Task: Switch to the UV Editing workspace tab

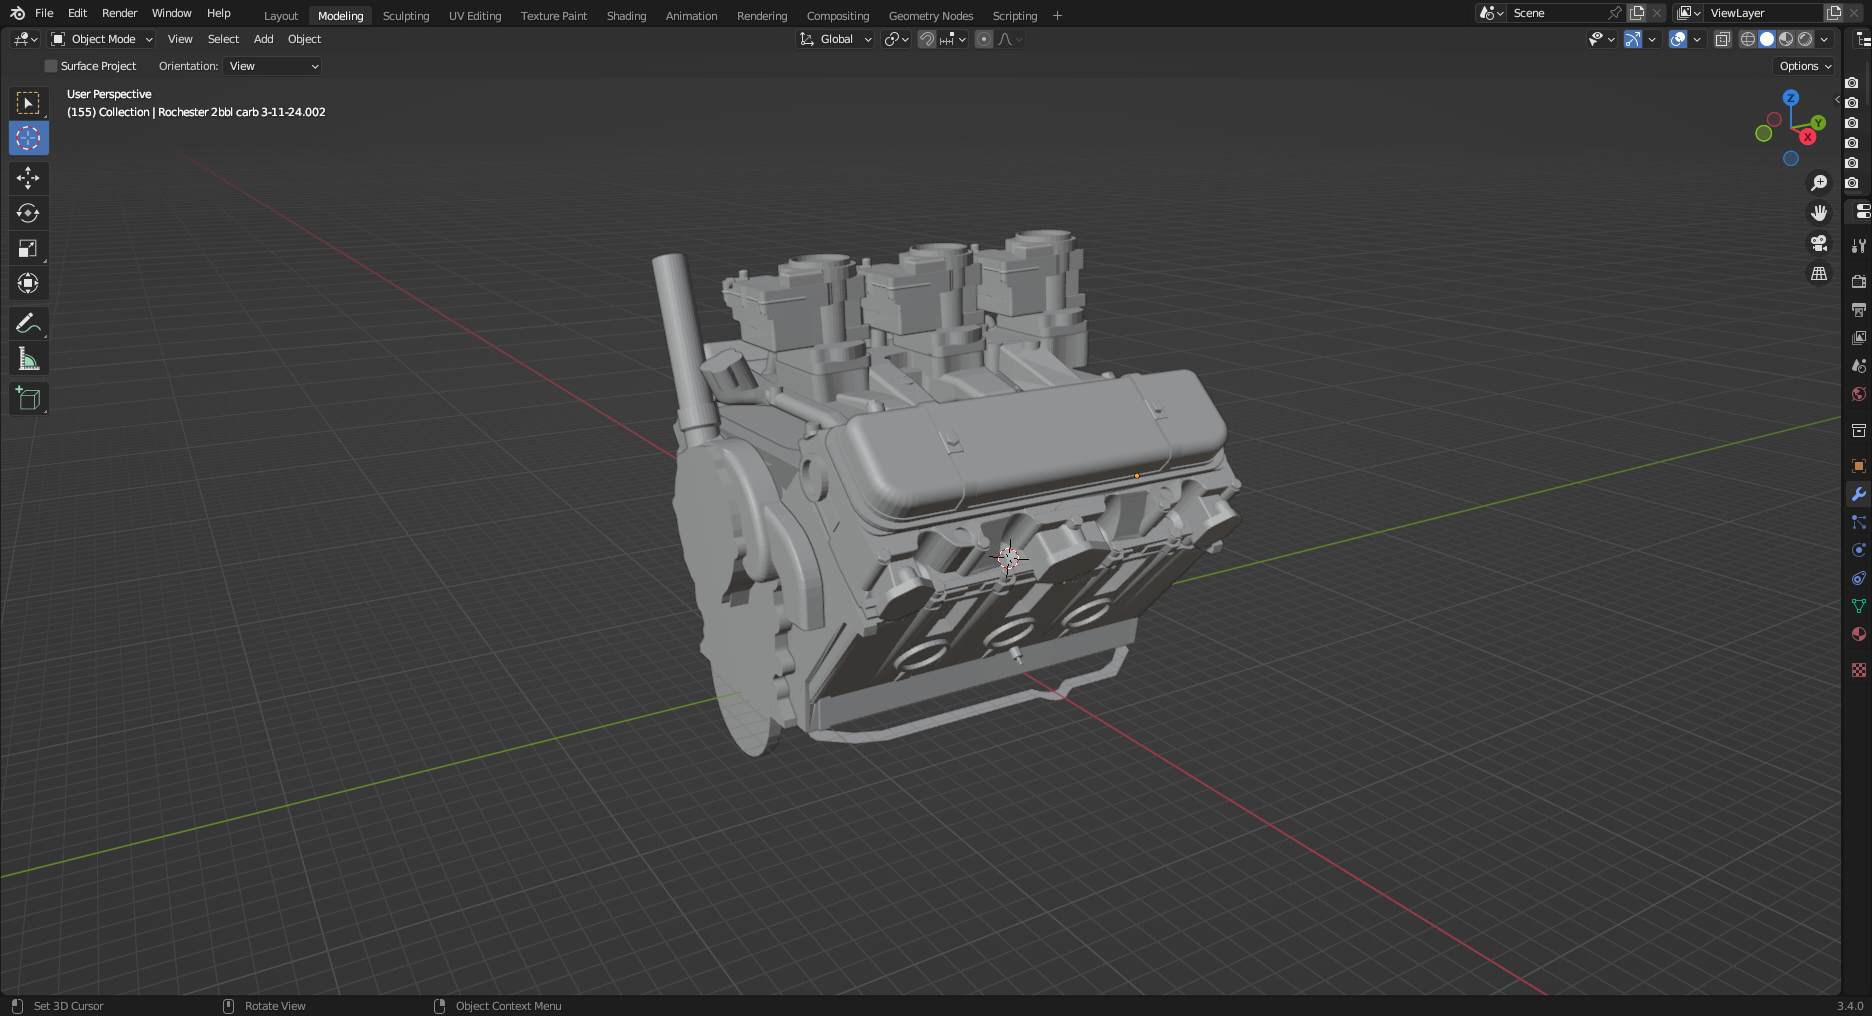Action: pyautogui.click(x=475, y=16)
